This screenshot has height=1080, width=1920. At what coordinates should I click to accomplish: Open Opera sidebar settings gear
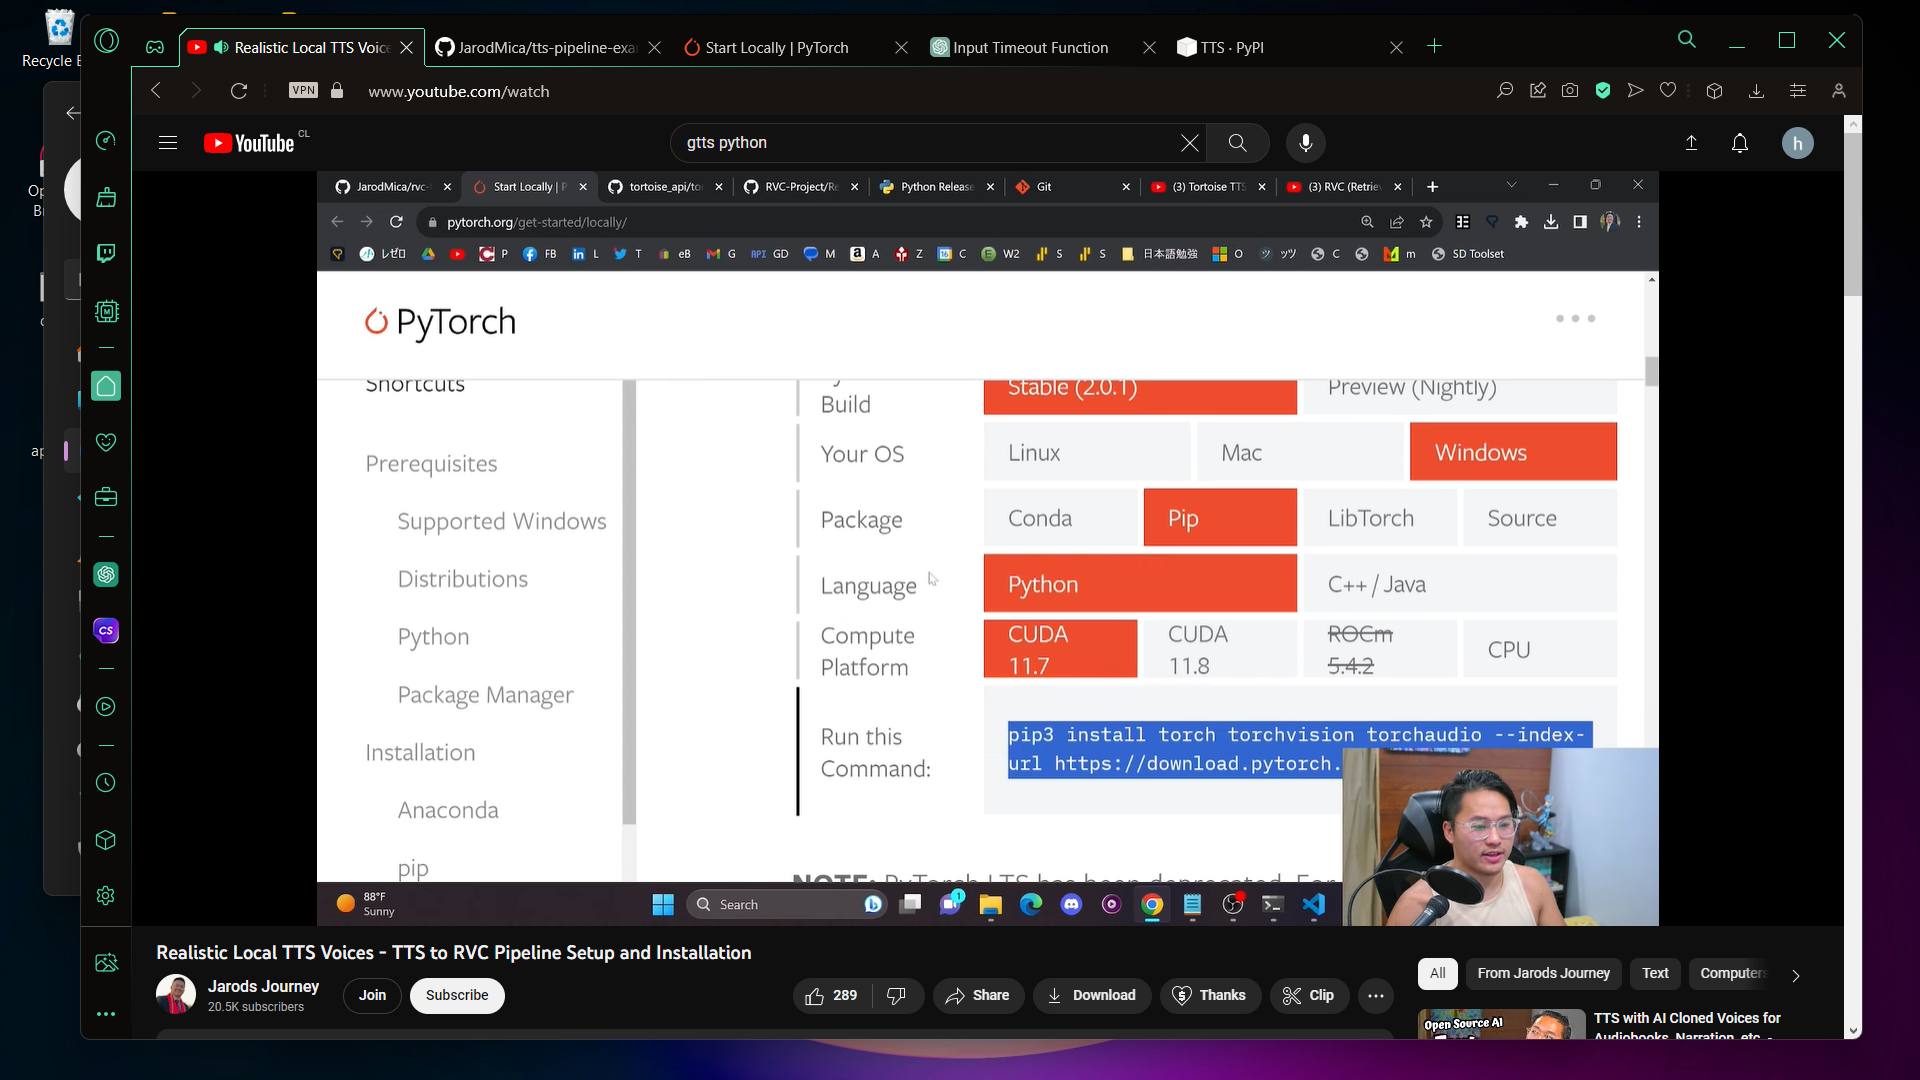pos(106,896)
